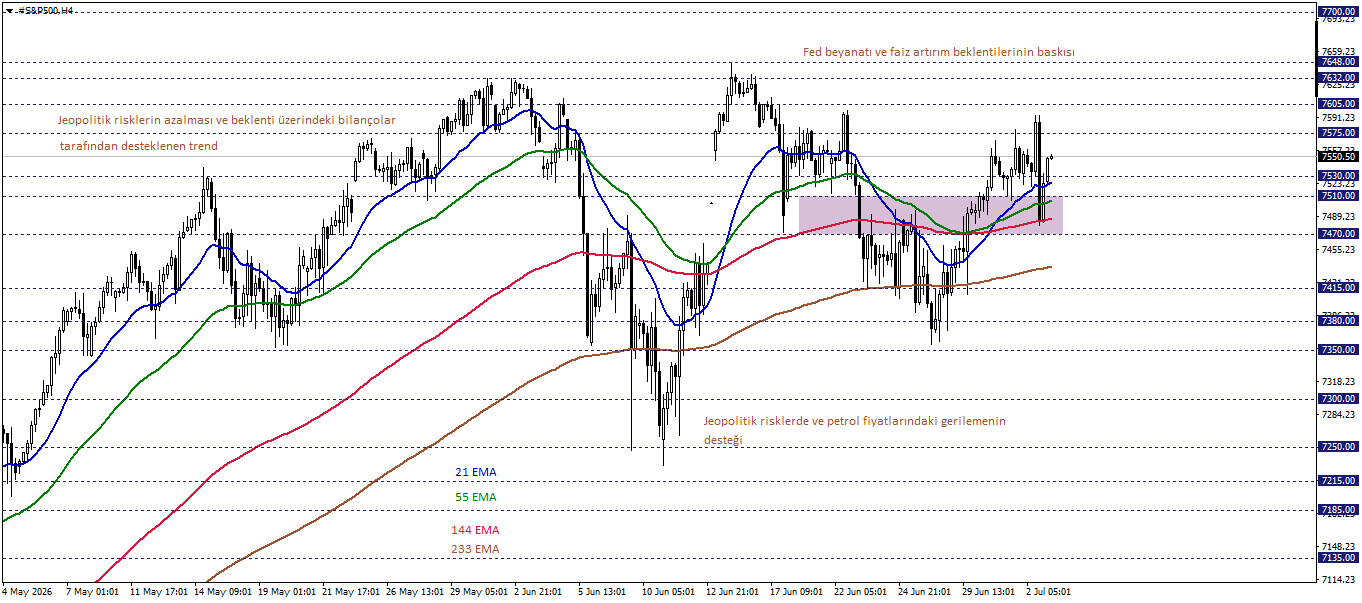Image resolution: width=1362 pixels, height=603 pixels.
Task: Click the chart menu triangle beside #S&P500,H4
Action: [9, 9]
